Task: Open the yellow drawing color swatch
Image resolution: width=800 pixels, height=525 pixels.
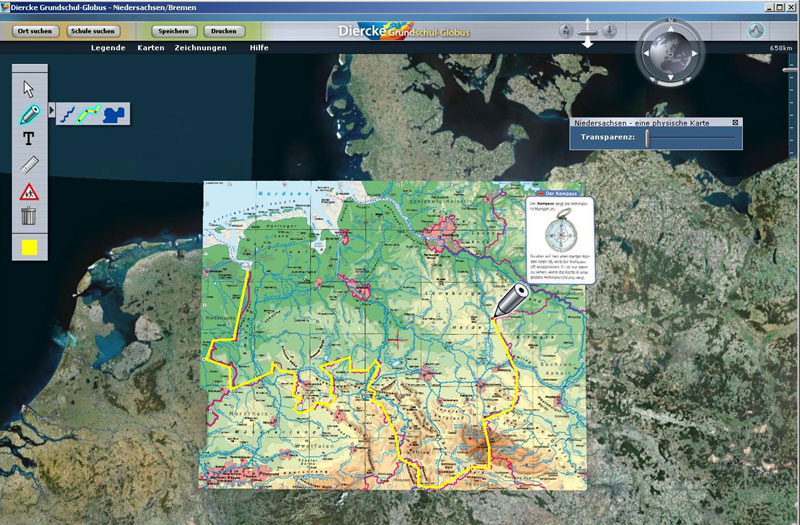Action: 29,247
